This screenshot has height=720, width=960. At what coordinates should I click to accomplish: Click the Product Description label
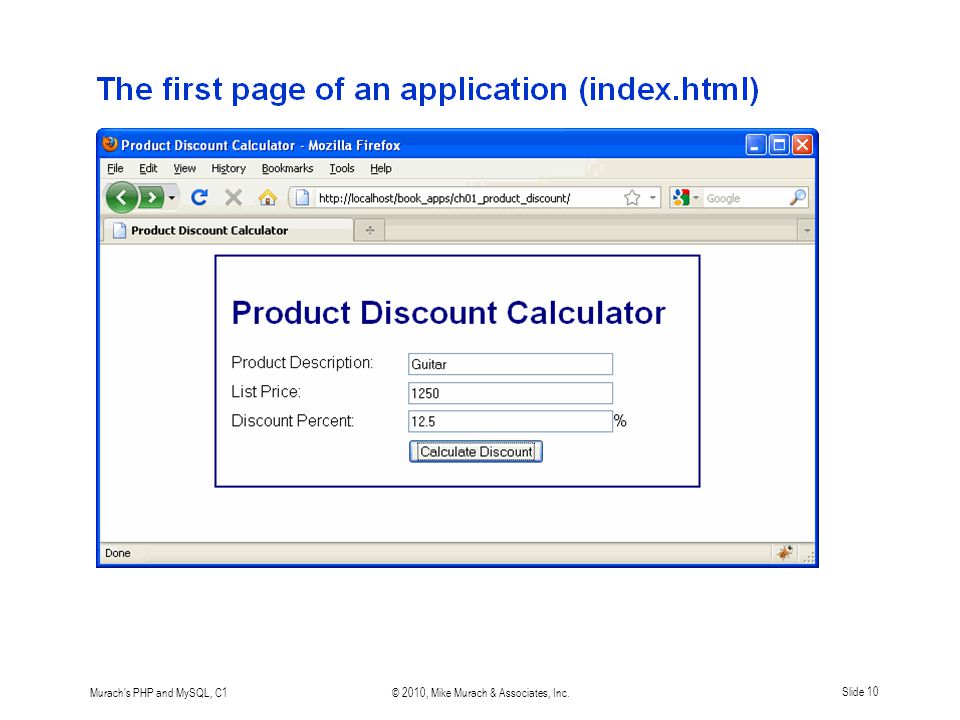302,362
